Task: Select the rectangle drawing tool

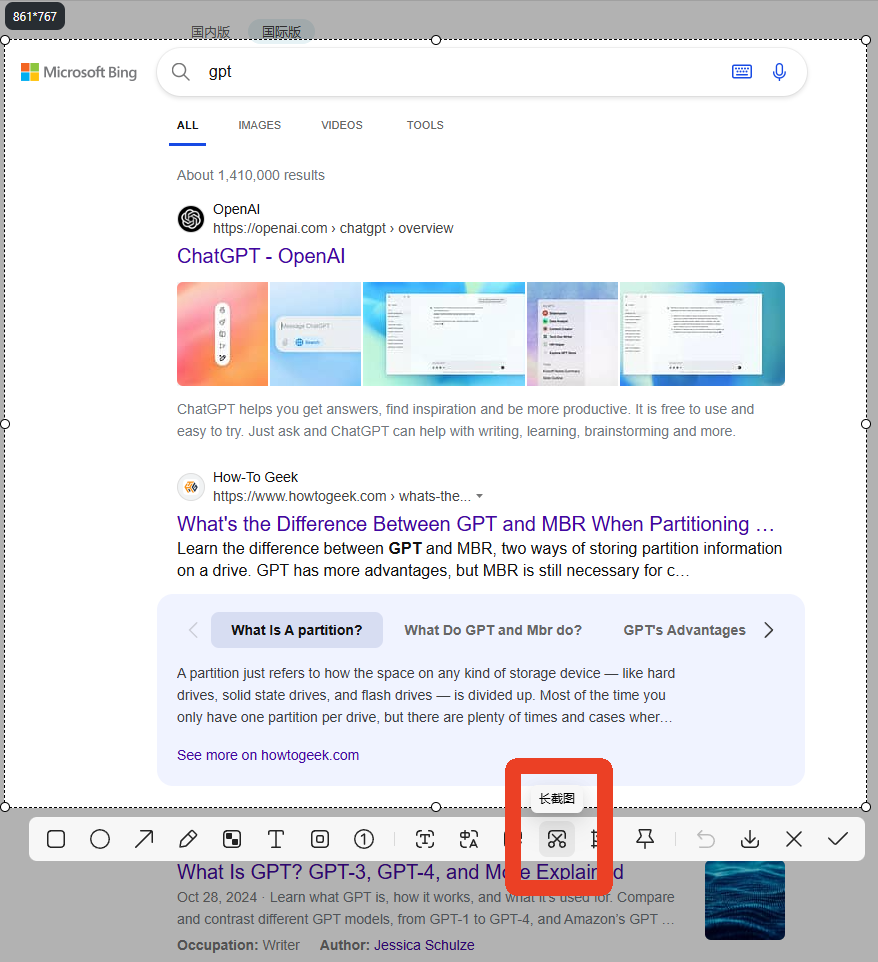Action: point(56,839)
